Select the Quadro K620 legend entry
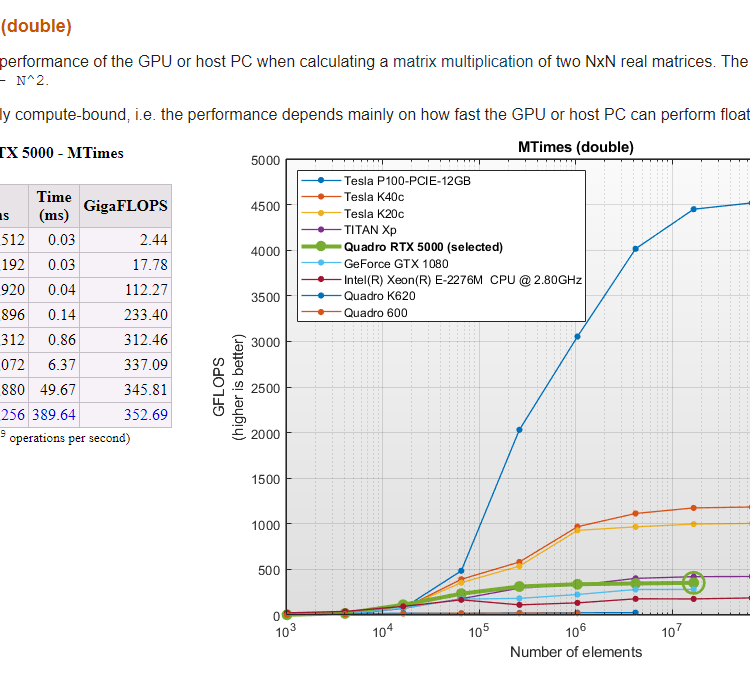 click(x=379, y=296)
